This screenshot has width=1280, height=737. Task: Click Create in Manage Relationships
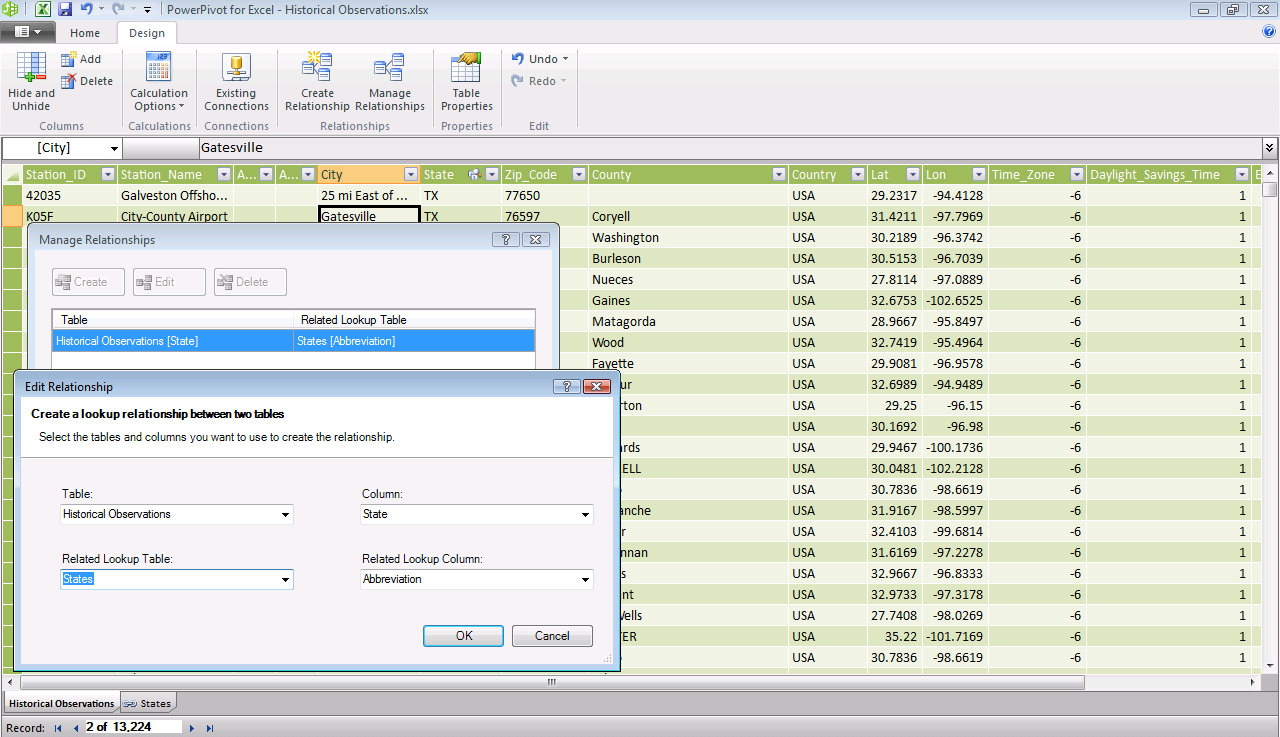tap(87, 281)
